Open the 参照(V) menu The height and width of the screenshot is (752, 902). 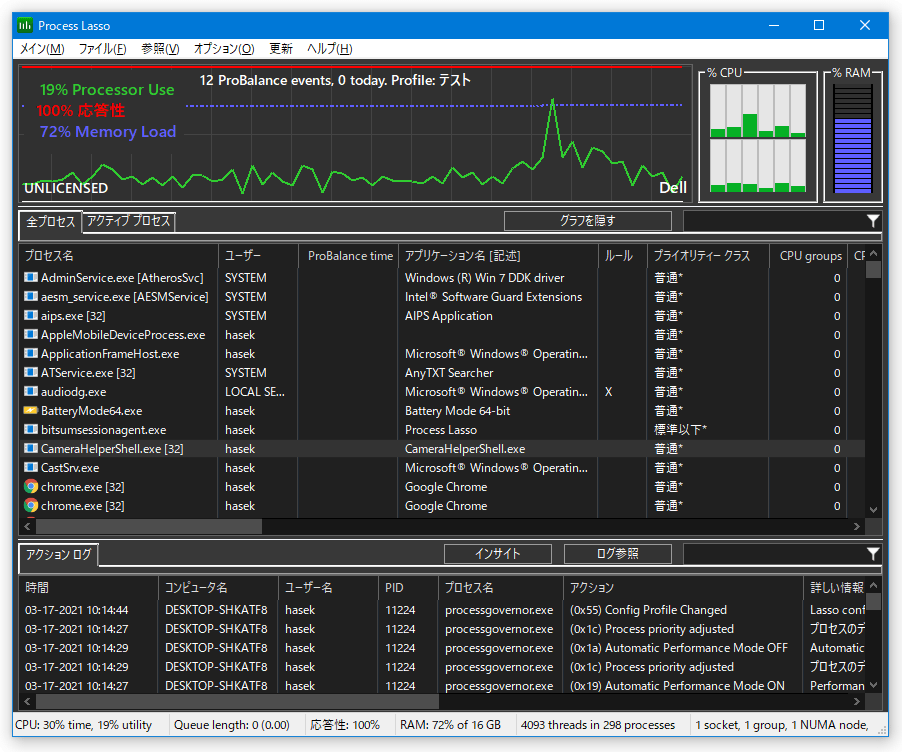(160, 49)
